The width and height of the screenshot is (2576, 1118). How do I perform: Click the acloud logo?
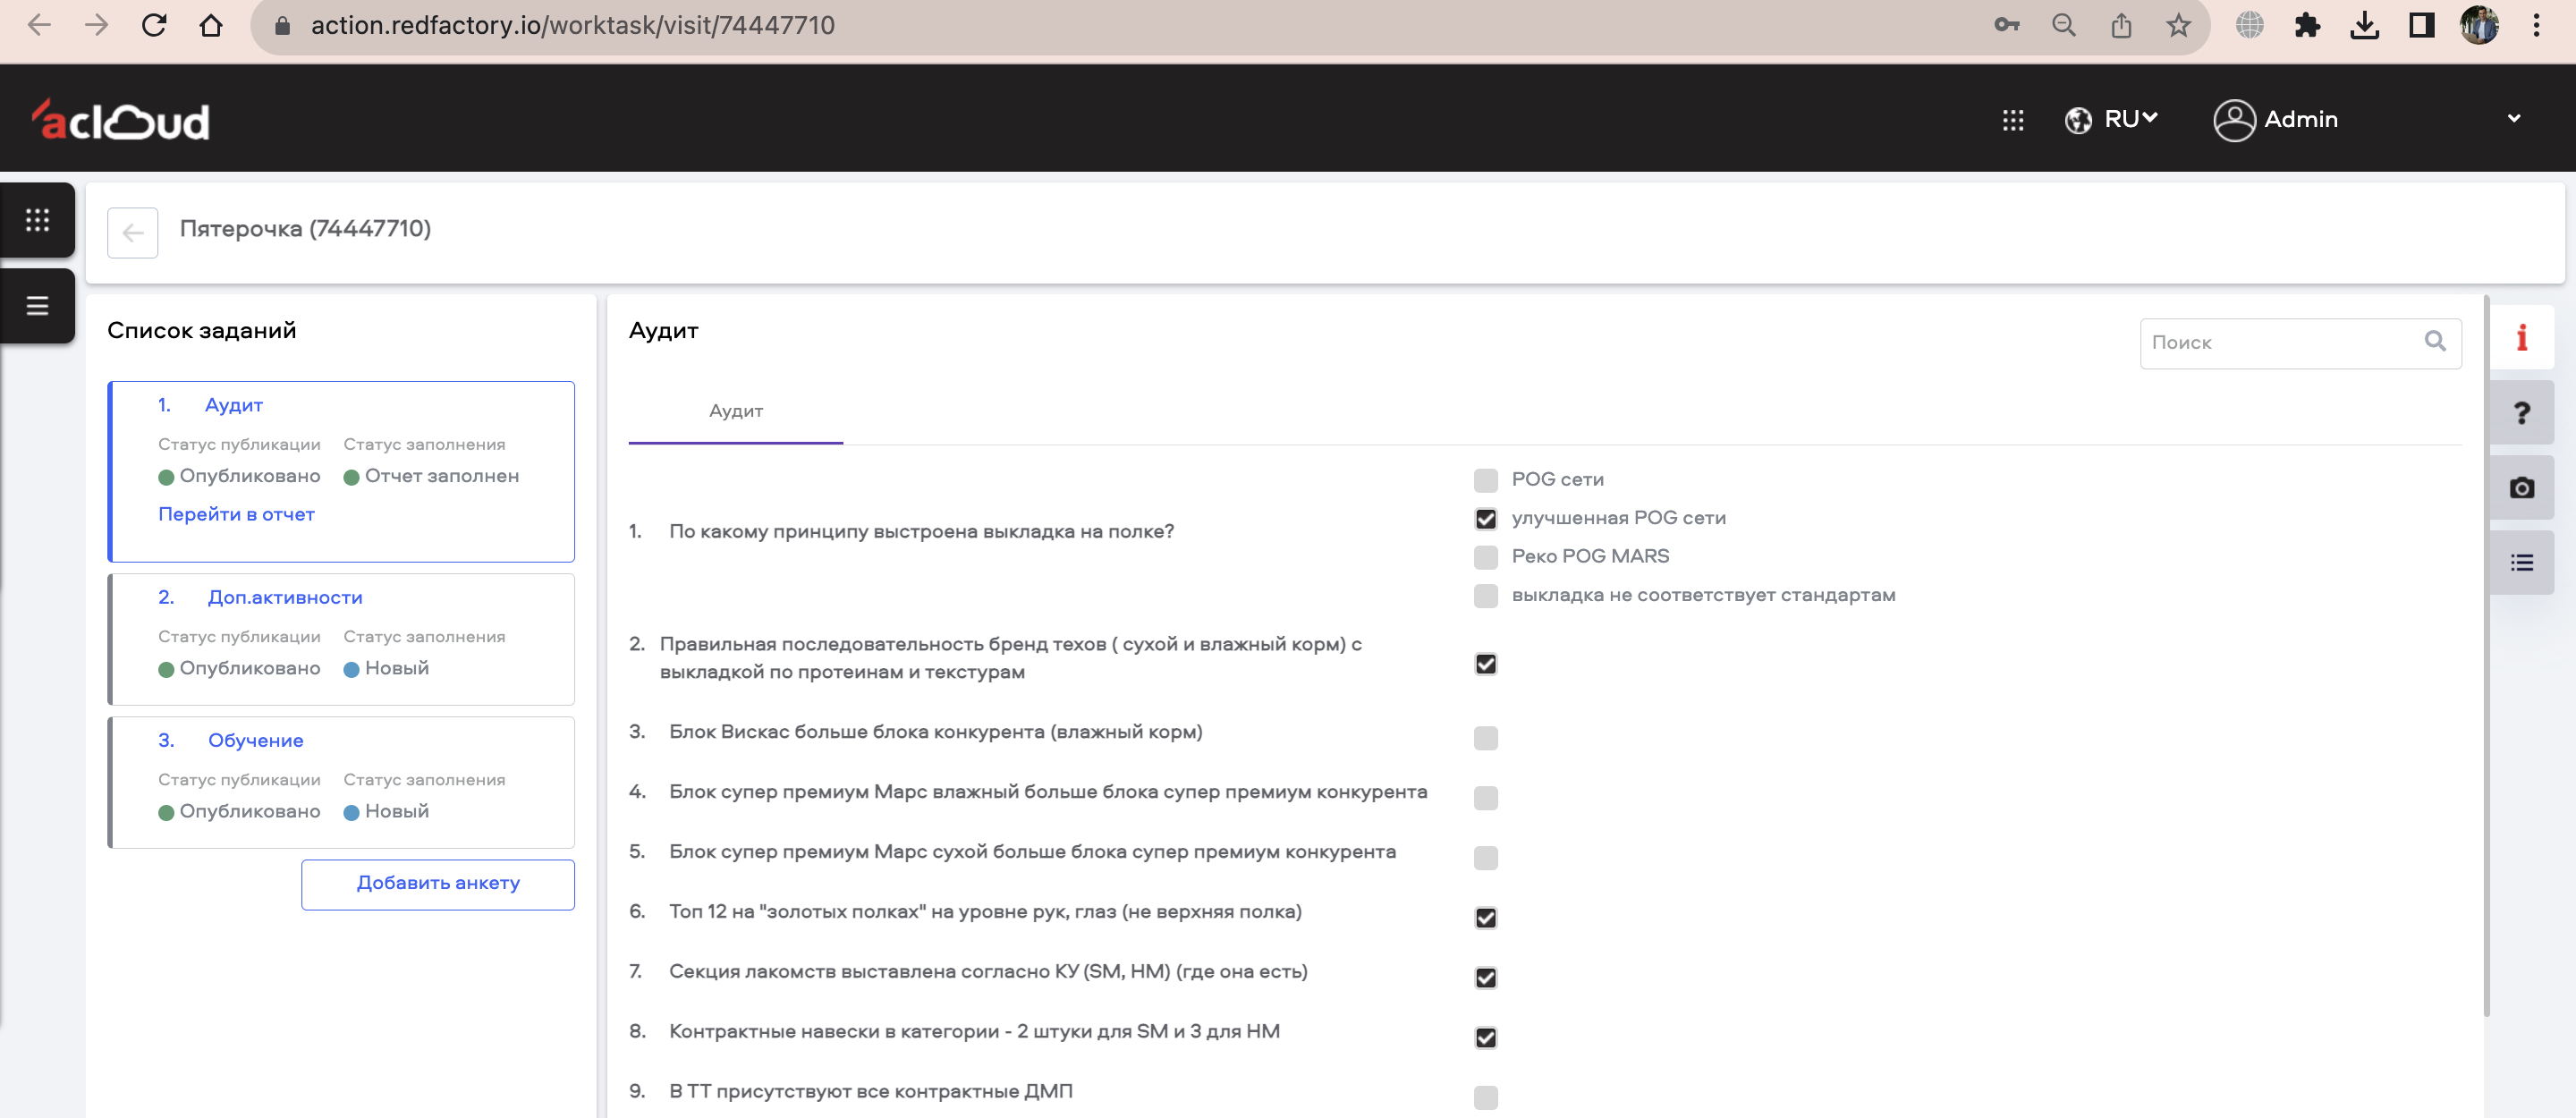pos(120,119)
